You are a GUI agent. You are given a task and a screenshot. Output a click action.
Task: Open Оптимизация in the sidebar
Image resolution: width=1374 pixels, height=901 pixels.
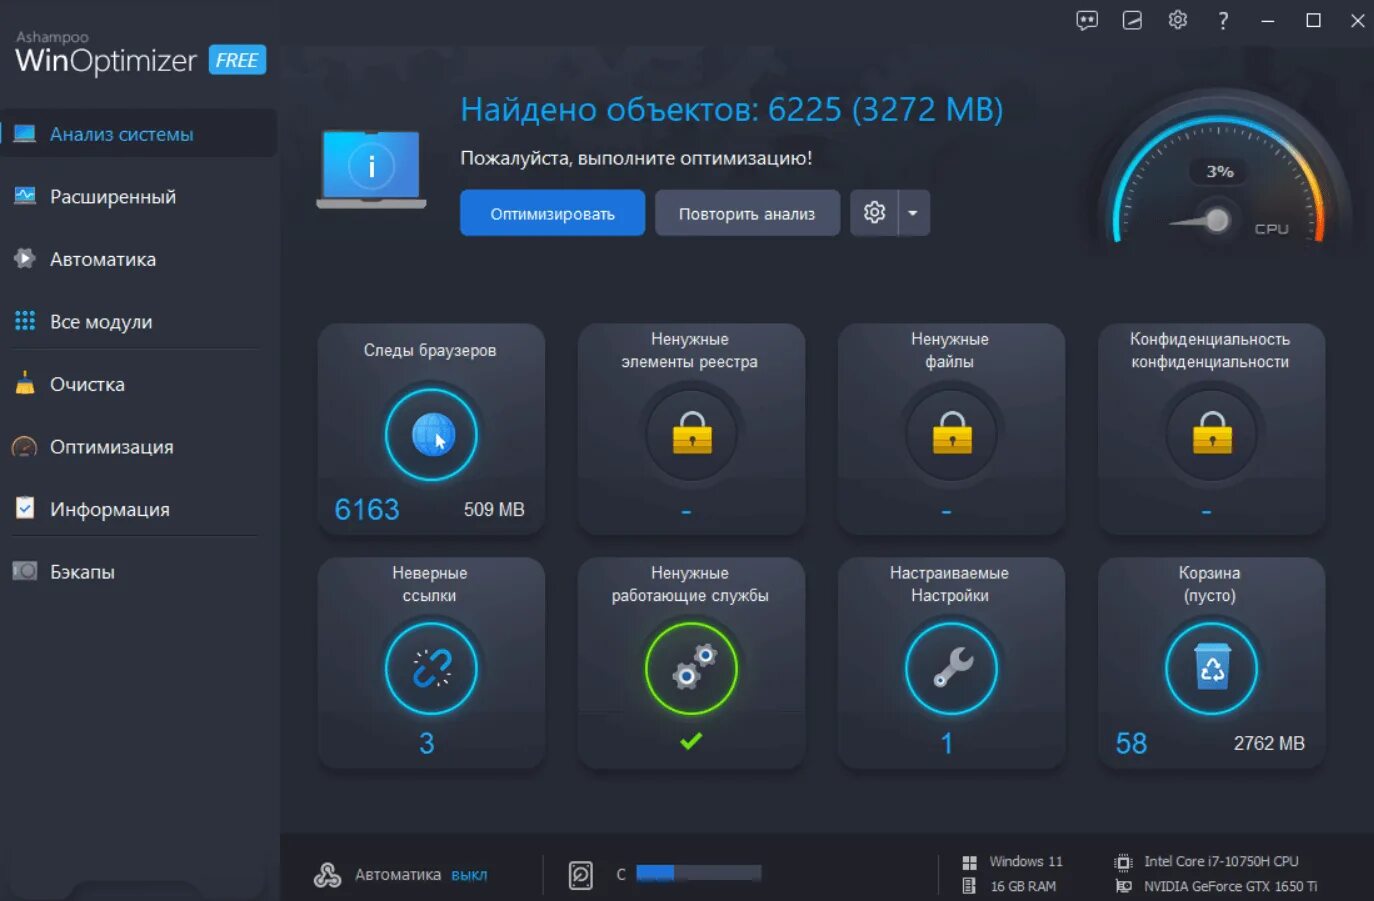point(138,447)
